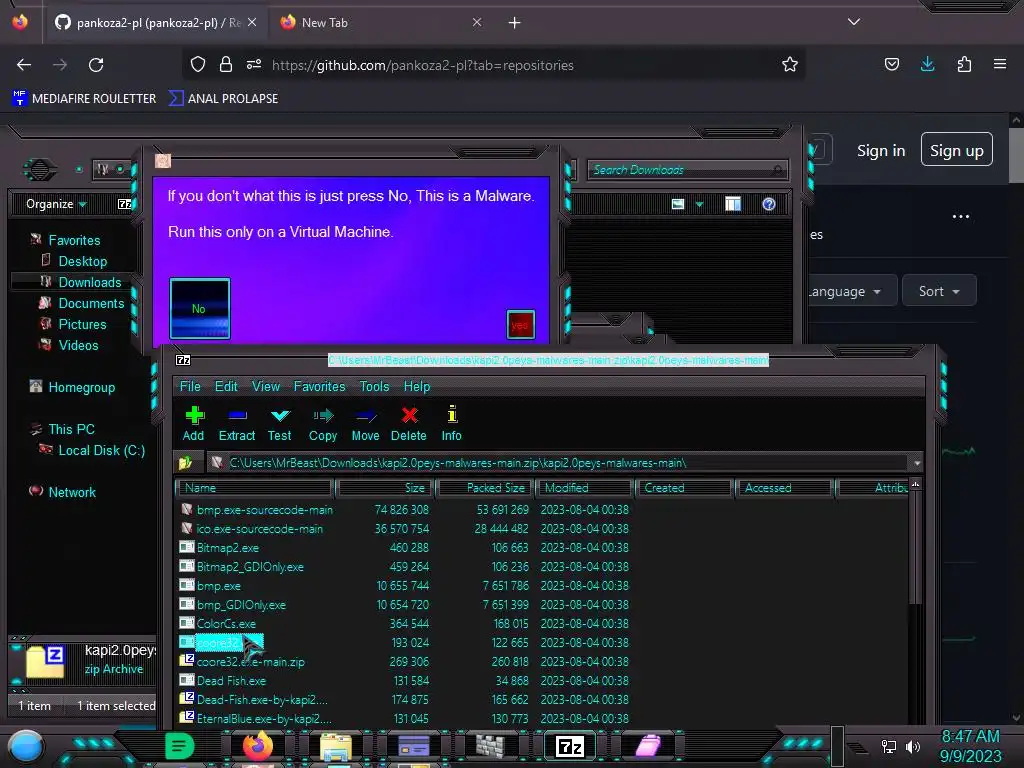Open the green notes app on the taskbar
Screen dimensions: 1024x768
(180, 746)
